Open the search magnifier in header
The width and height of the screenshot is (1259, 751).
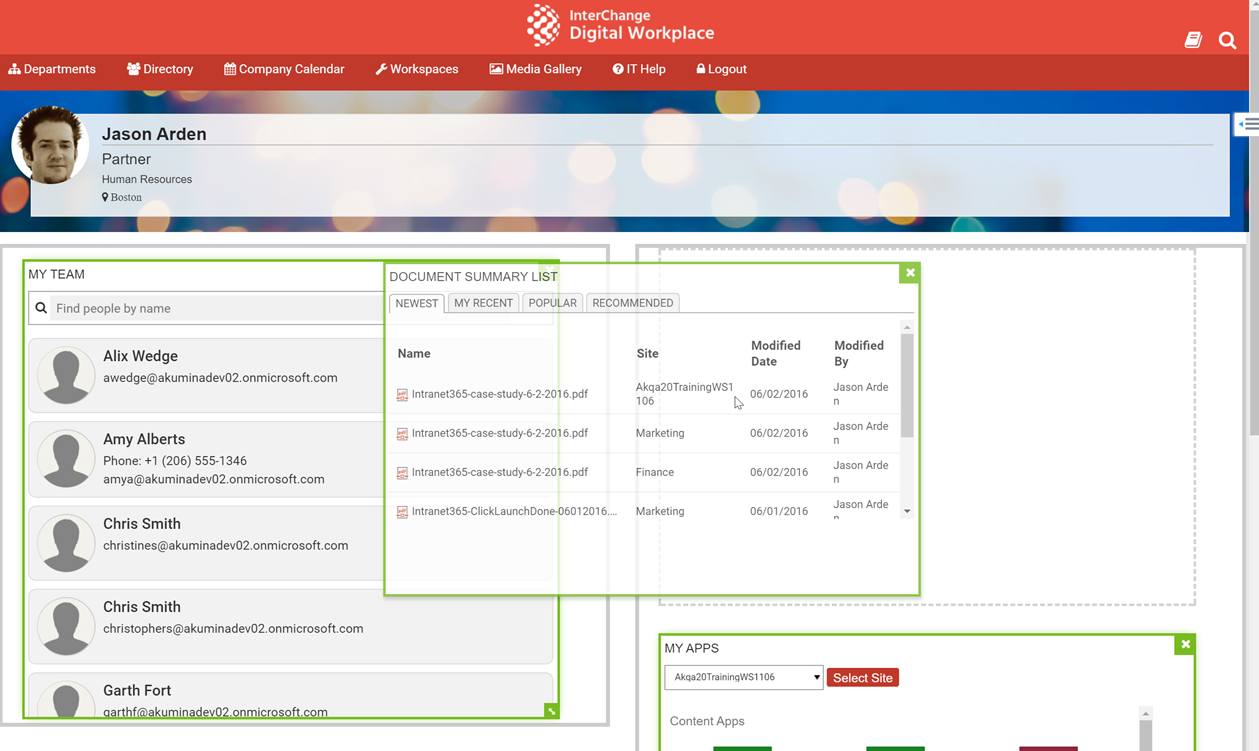coord(1227,40)
